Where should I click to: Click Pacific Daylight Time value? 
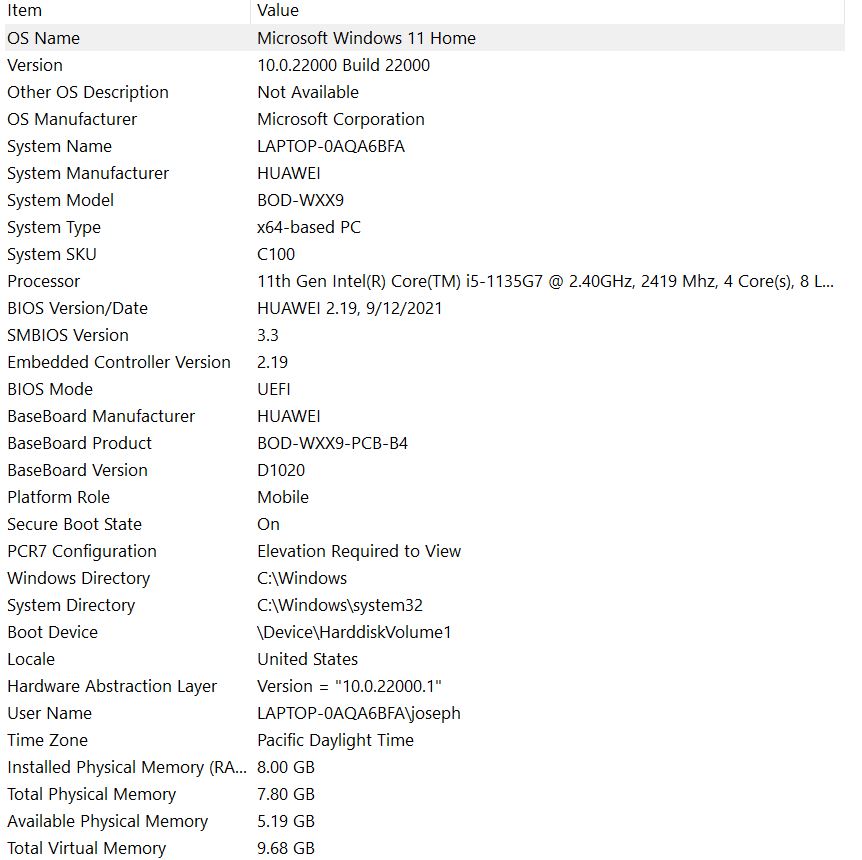coord(335,740)
